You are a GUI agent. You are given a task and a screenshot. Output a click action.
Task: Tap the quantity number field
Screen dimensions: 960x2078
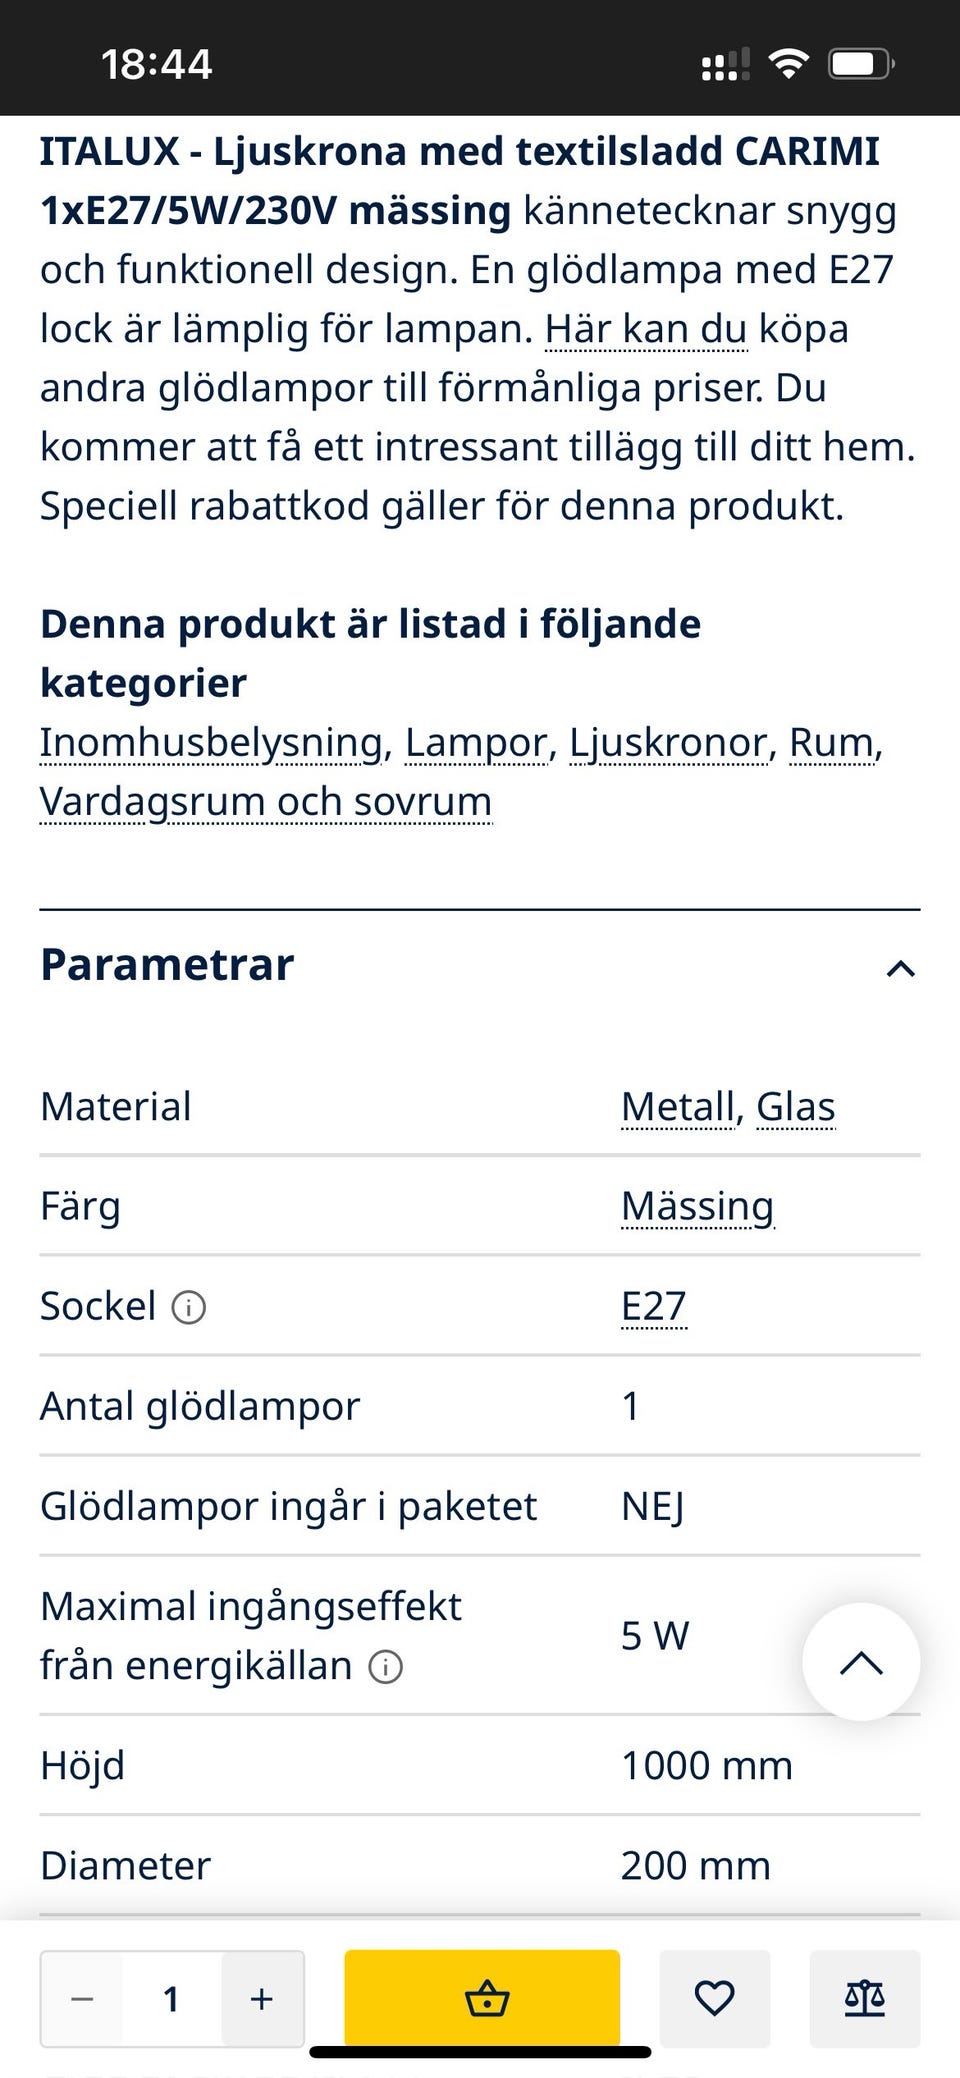click(171, 1999)
